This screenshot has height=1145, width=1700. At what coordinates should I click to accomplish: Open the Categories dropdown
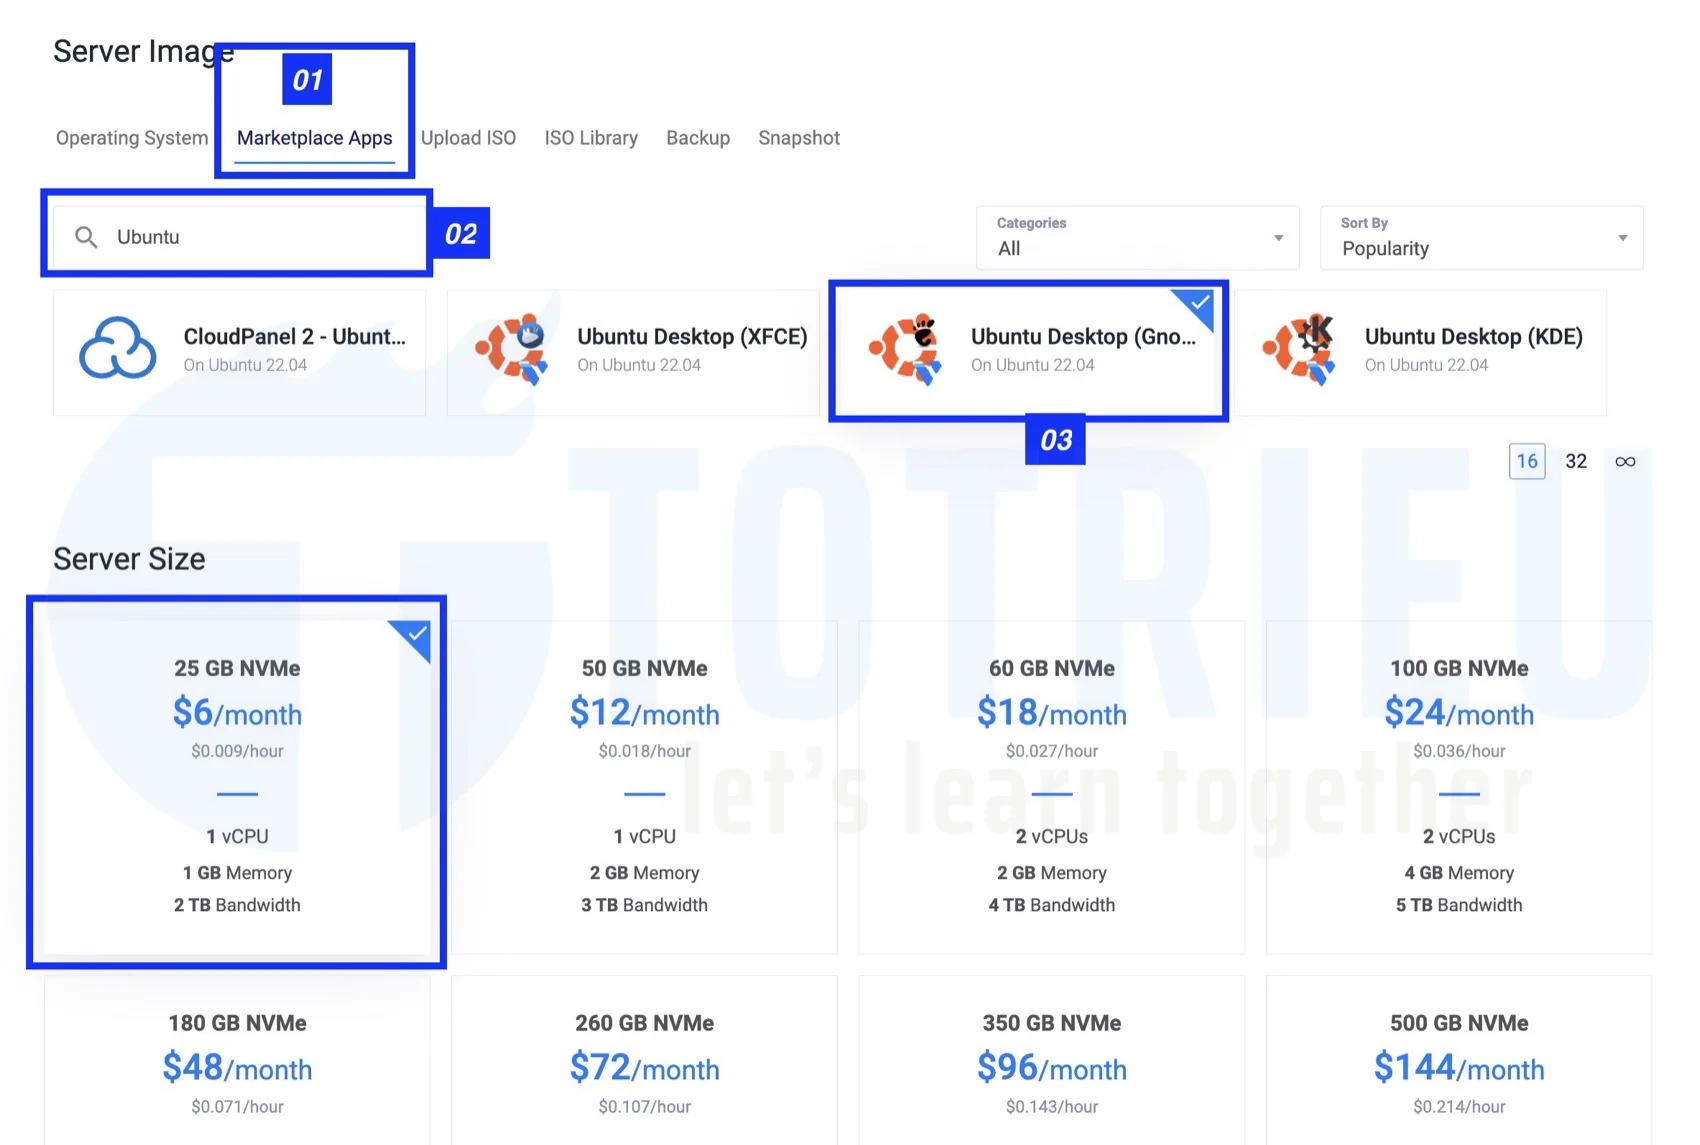click(1137, 238)
